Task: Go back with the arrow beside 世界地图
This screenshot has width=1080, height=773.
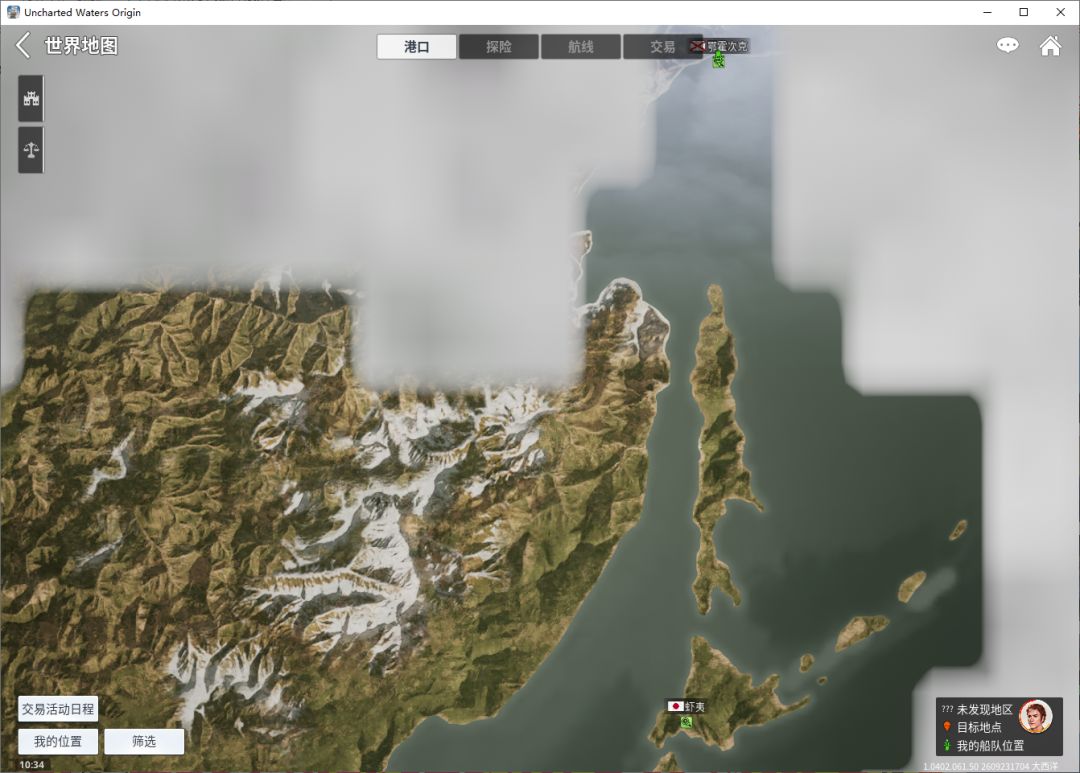Action: tap(23, 45)
